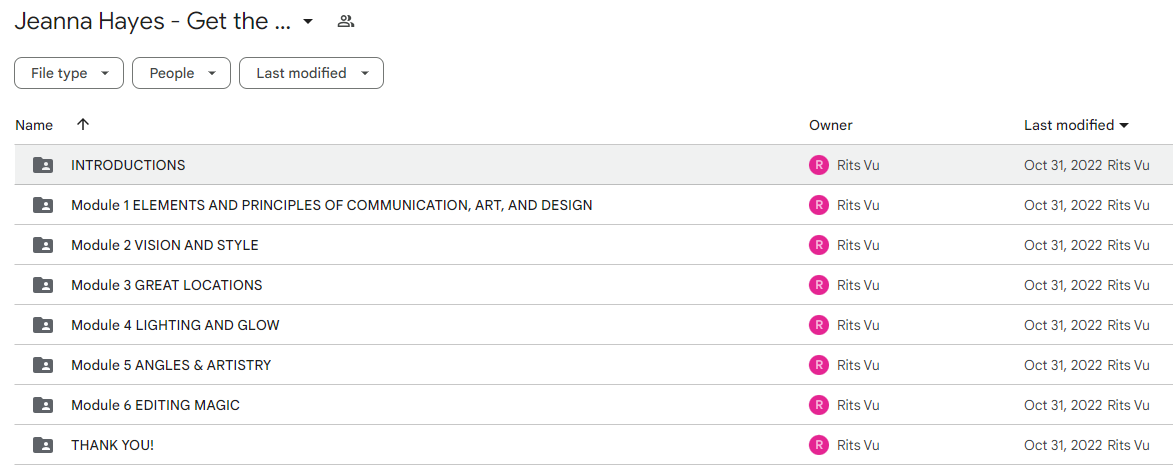Screen dimensions: 1173x471
Task: Click the Rits Vu avatar in the Module 2 row
Action: coord(818,244)
